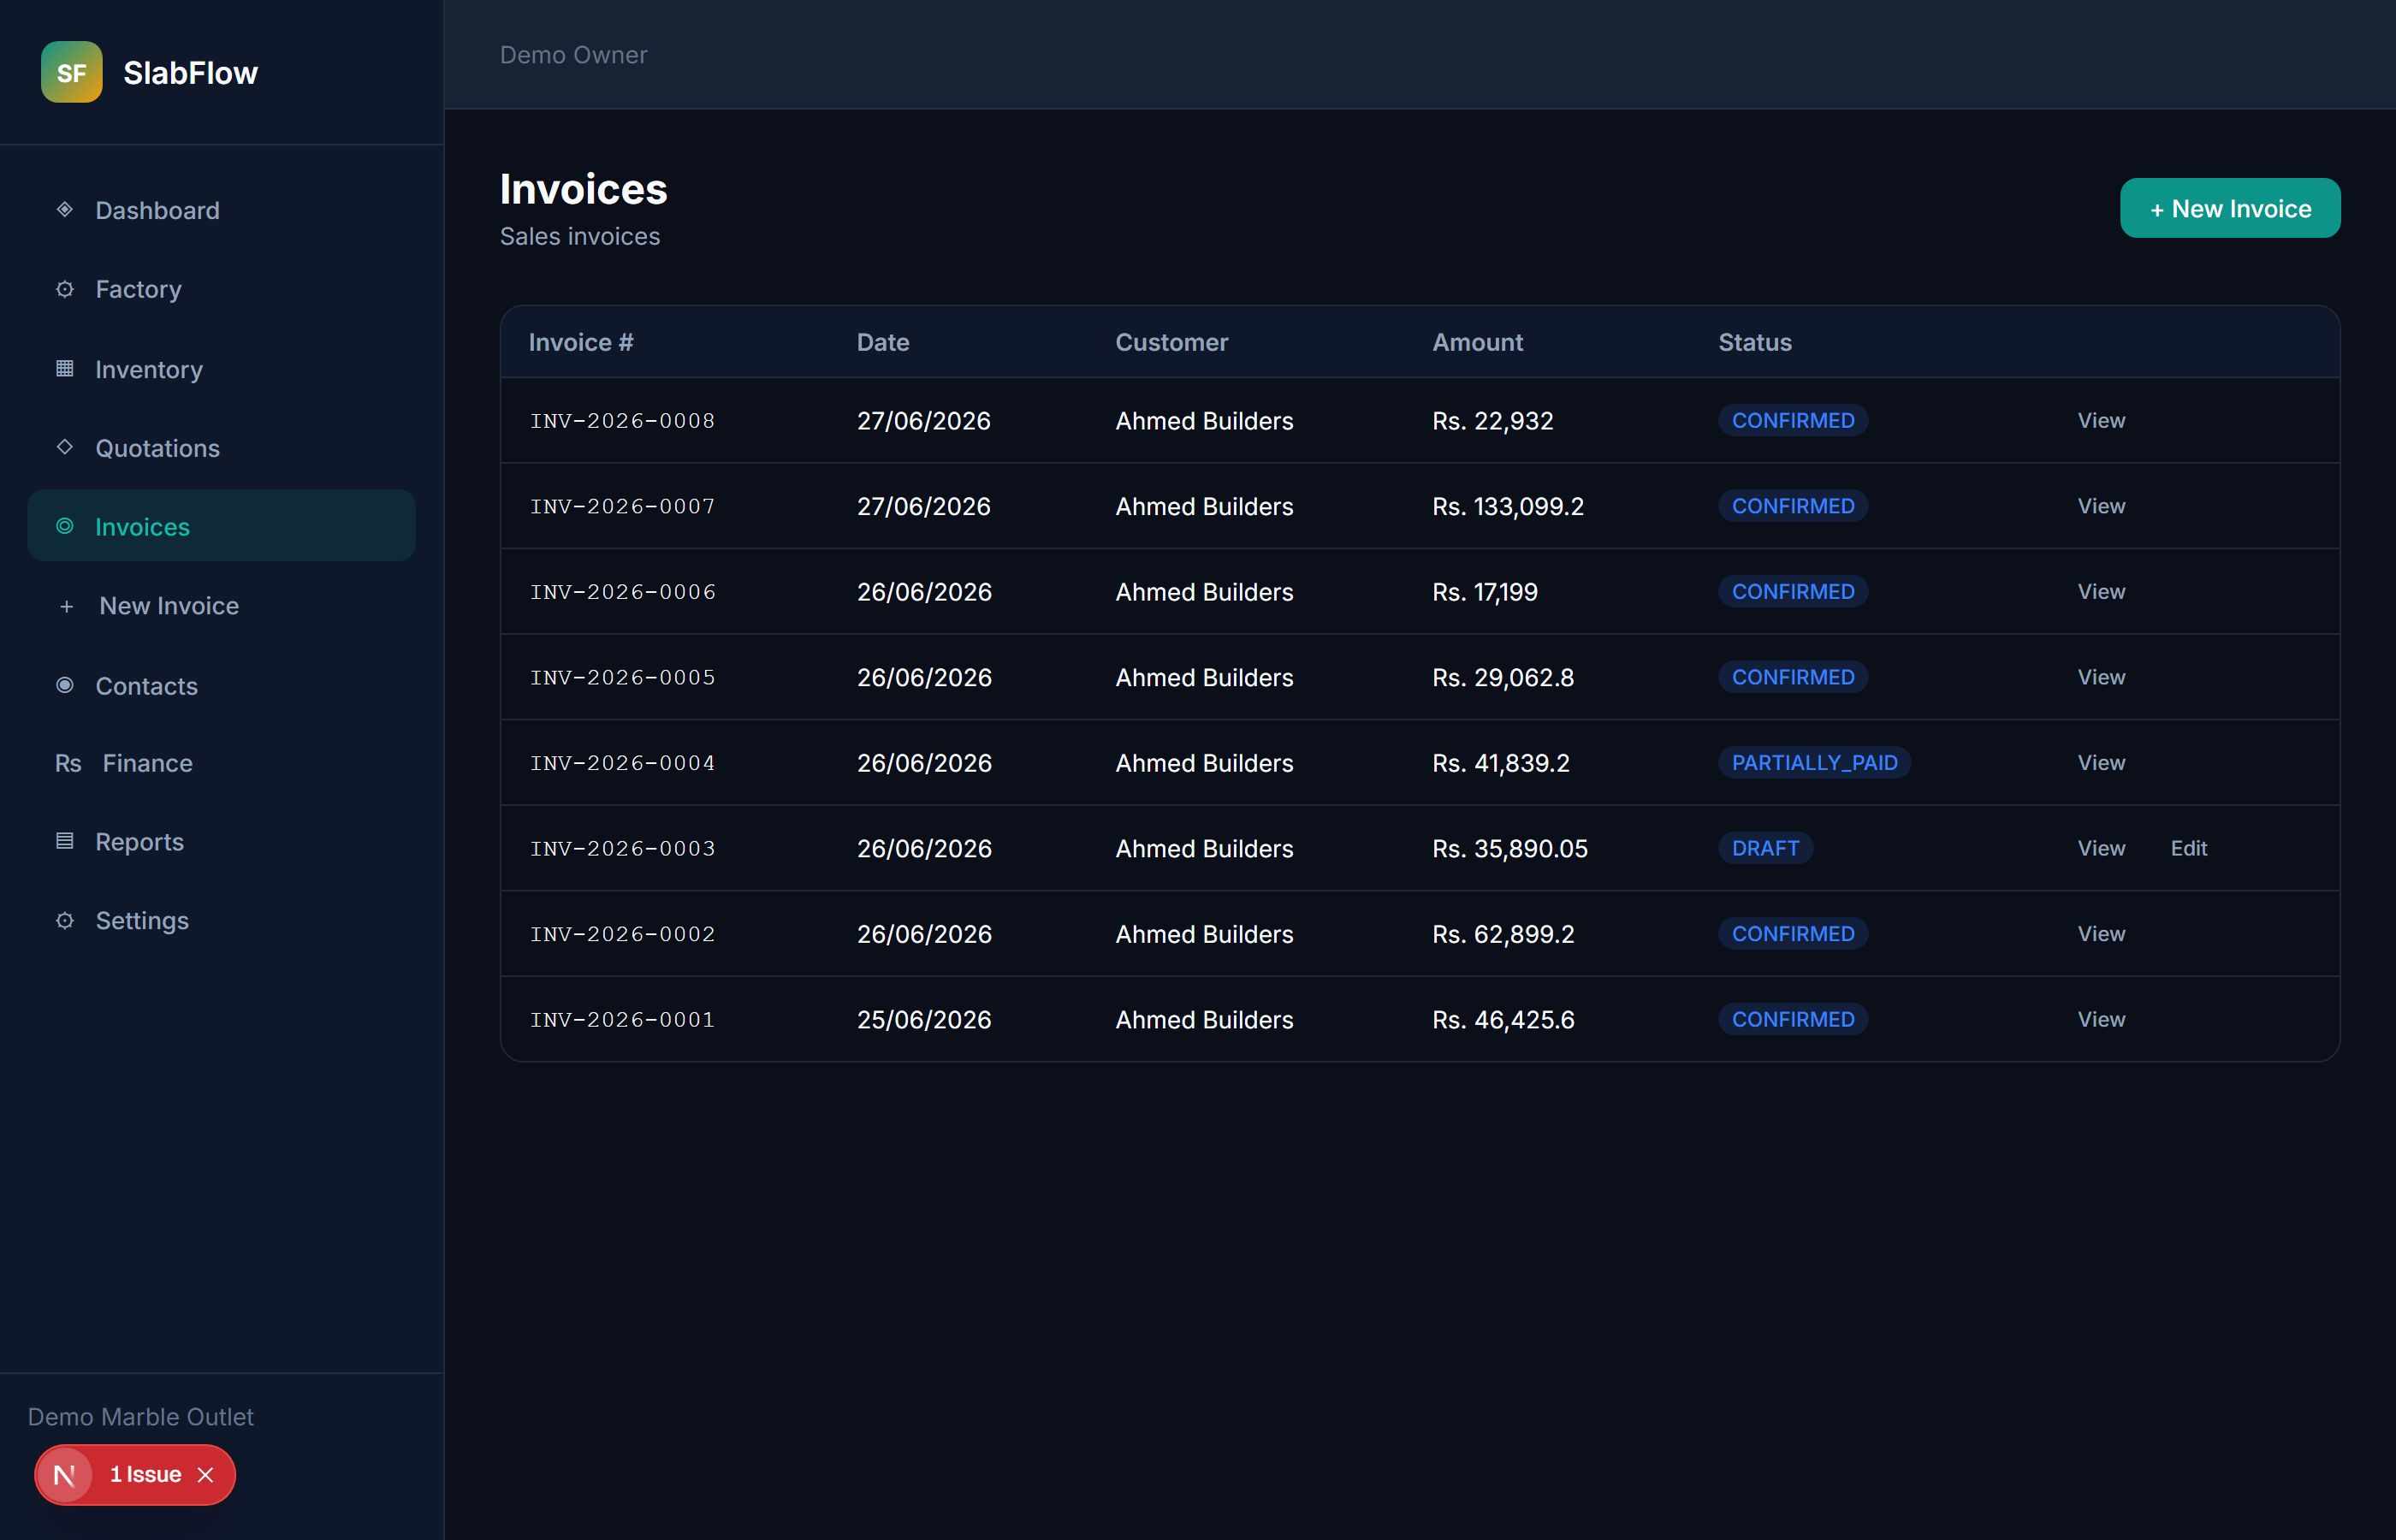The width and height of the screenshot is (2396, 1540).
Task: Click the Factory gear icon in sidebar
Action: [x=65, y=289]
